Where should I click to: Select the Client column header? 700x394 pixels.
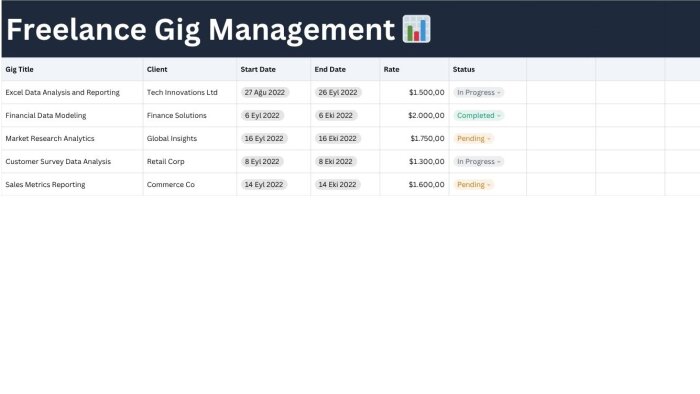coord(190,69)
